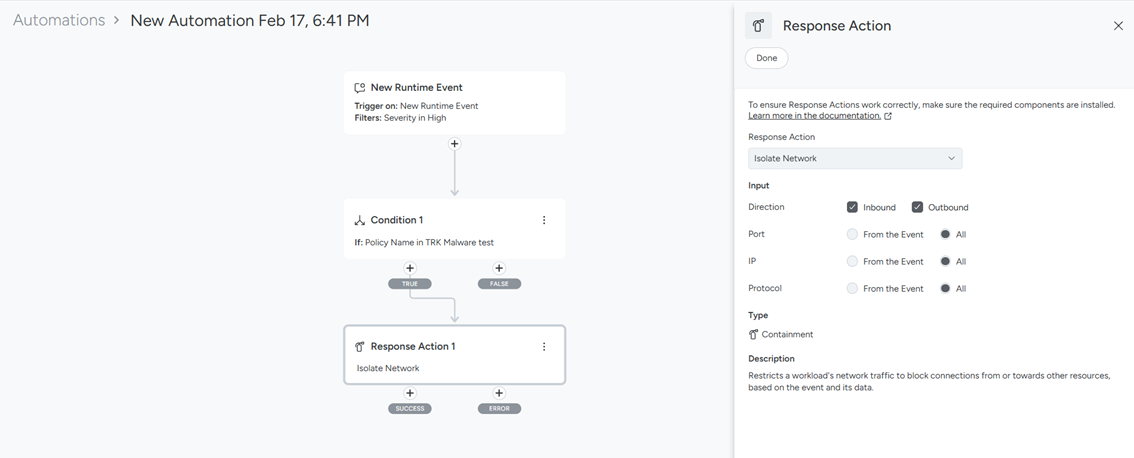Close the Response Action panel

(x=1118, y=26)
